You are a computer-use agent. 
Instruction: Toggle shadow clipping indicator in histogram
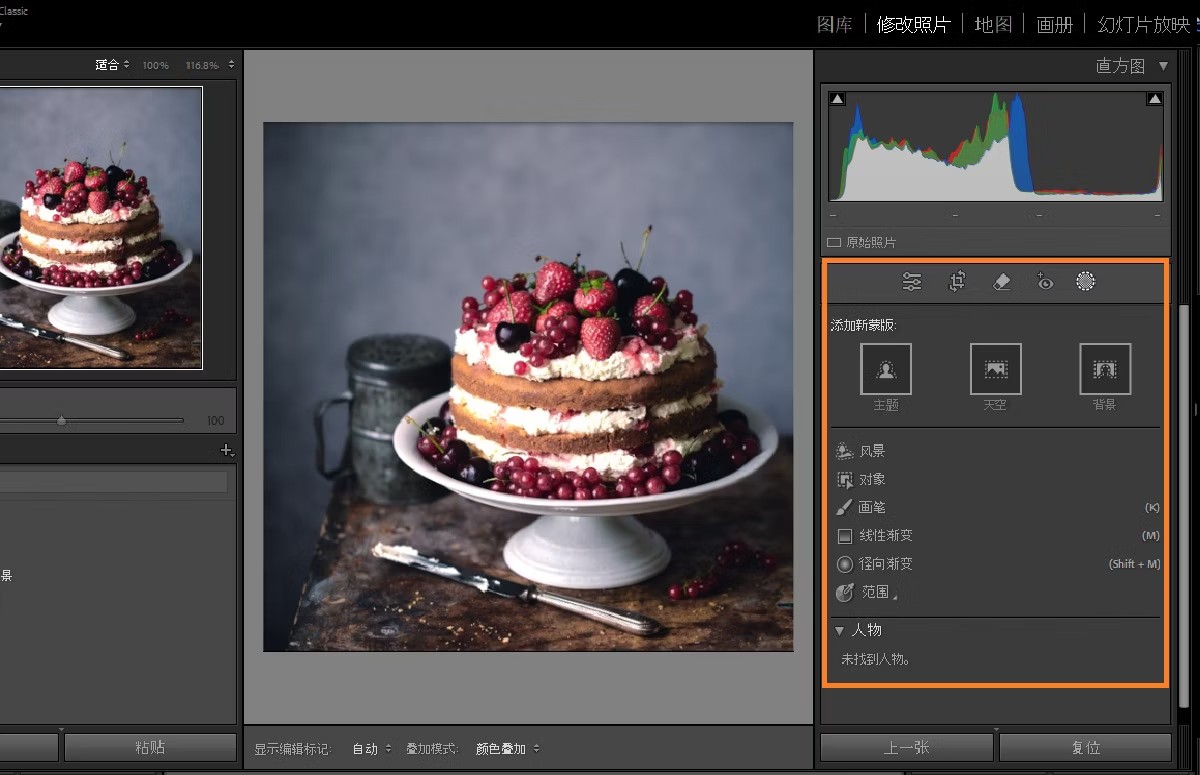tap(838, 99)
